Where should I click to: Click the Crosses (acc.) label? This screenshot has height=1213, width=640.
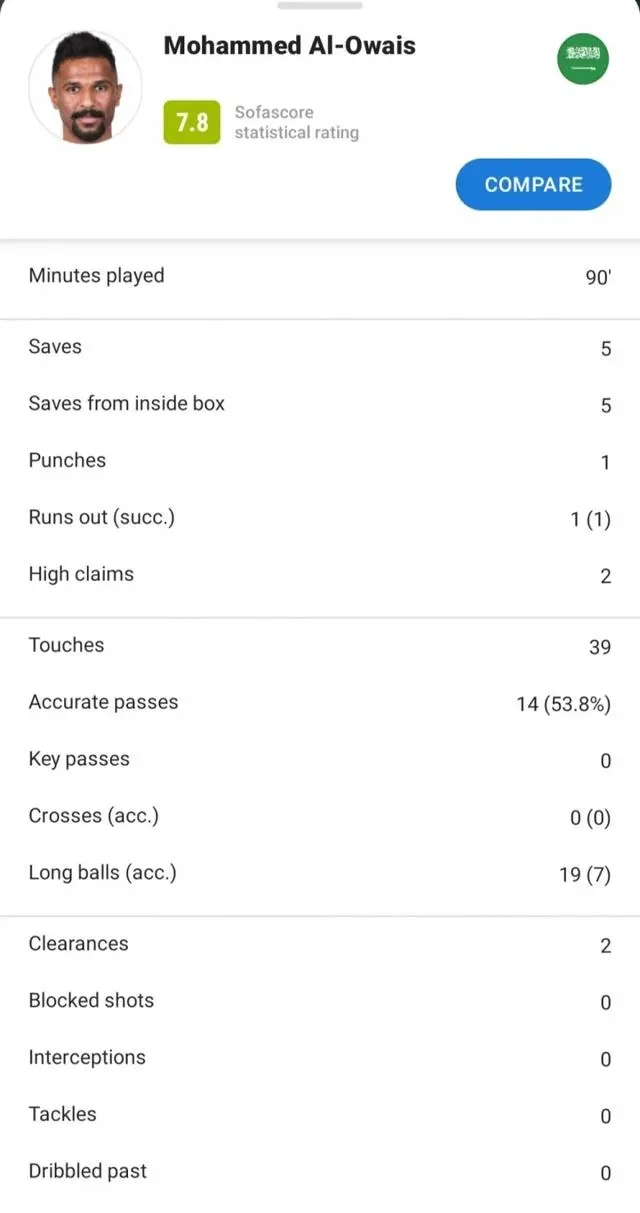[x=94, y=816]
